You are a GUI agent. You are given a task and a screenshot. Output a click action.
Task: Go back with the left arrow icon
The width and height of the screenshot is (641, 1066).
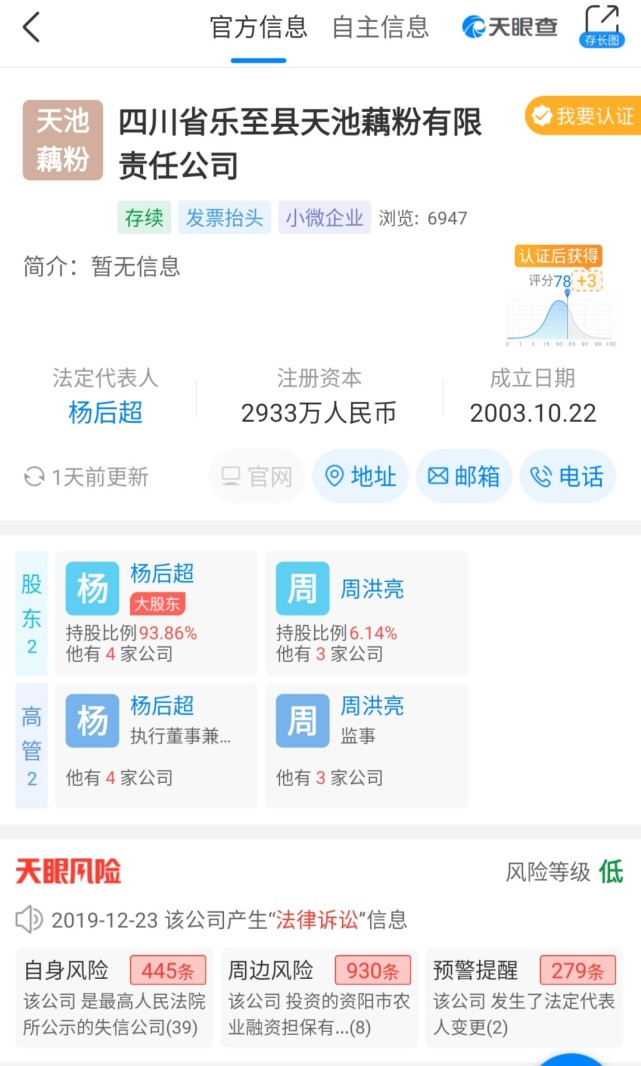[31, 27]
